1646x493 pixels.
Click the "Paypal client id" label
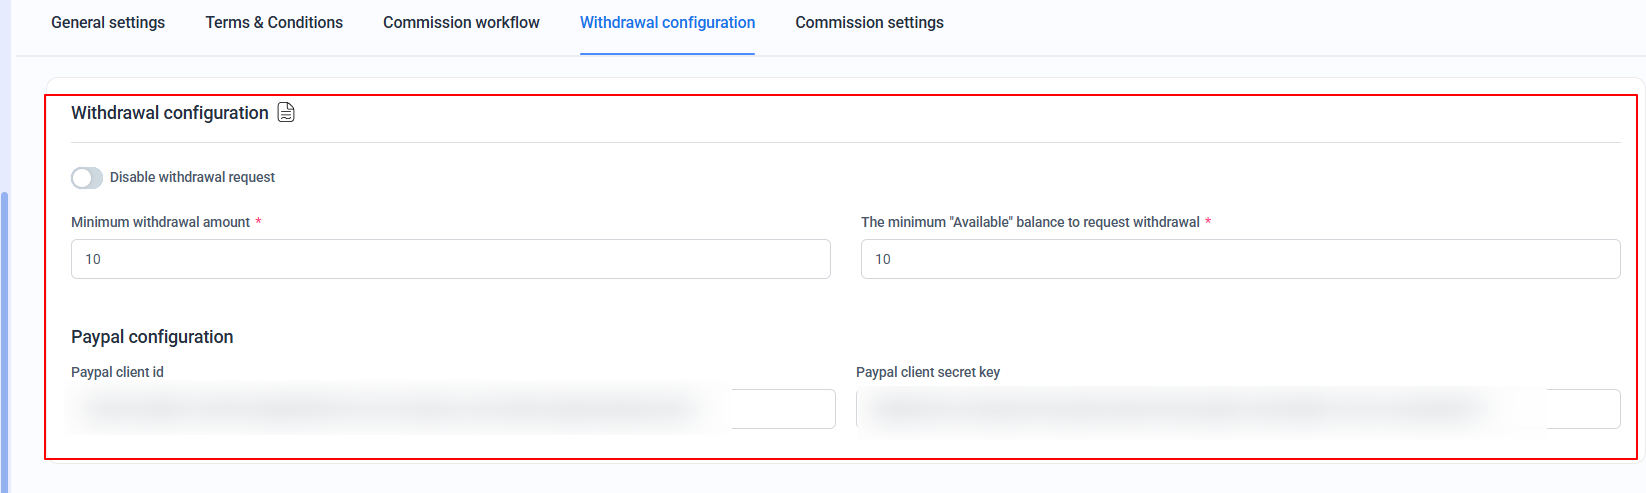(117, 372)
